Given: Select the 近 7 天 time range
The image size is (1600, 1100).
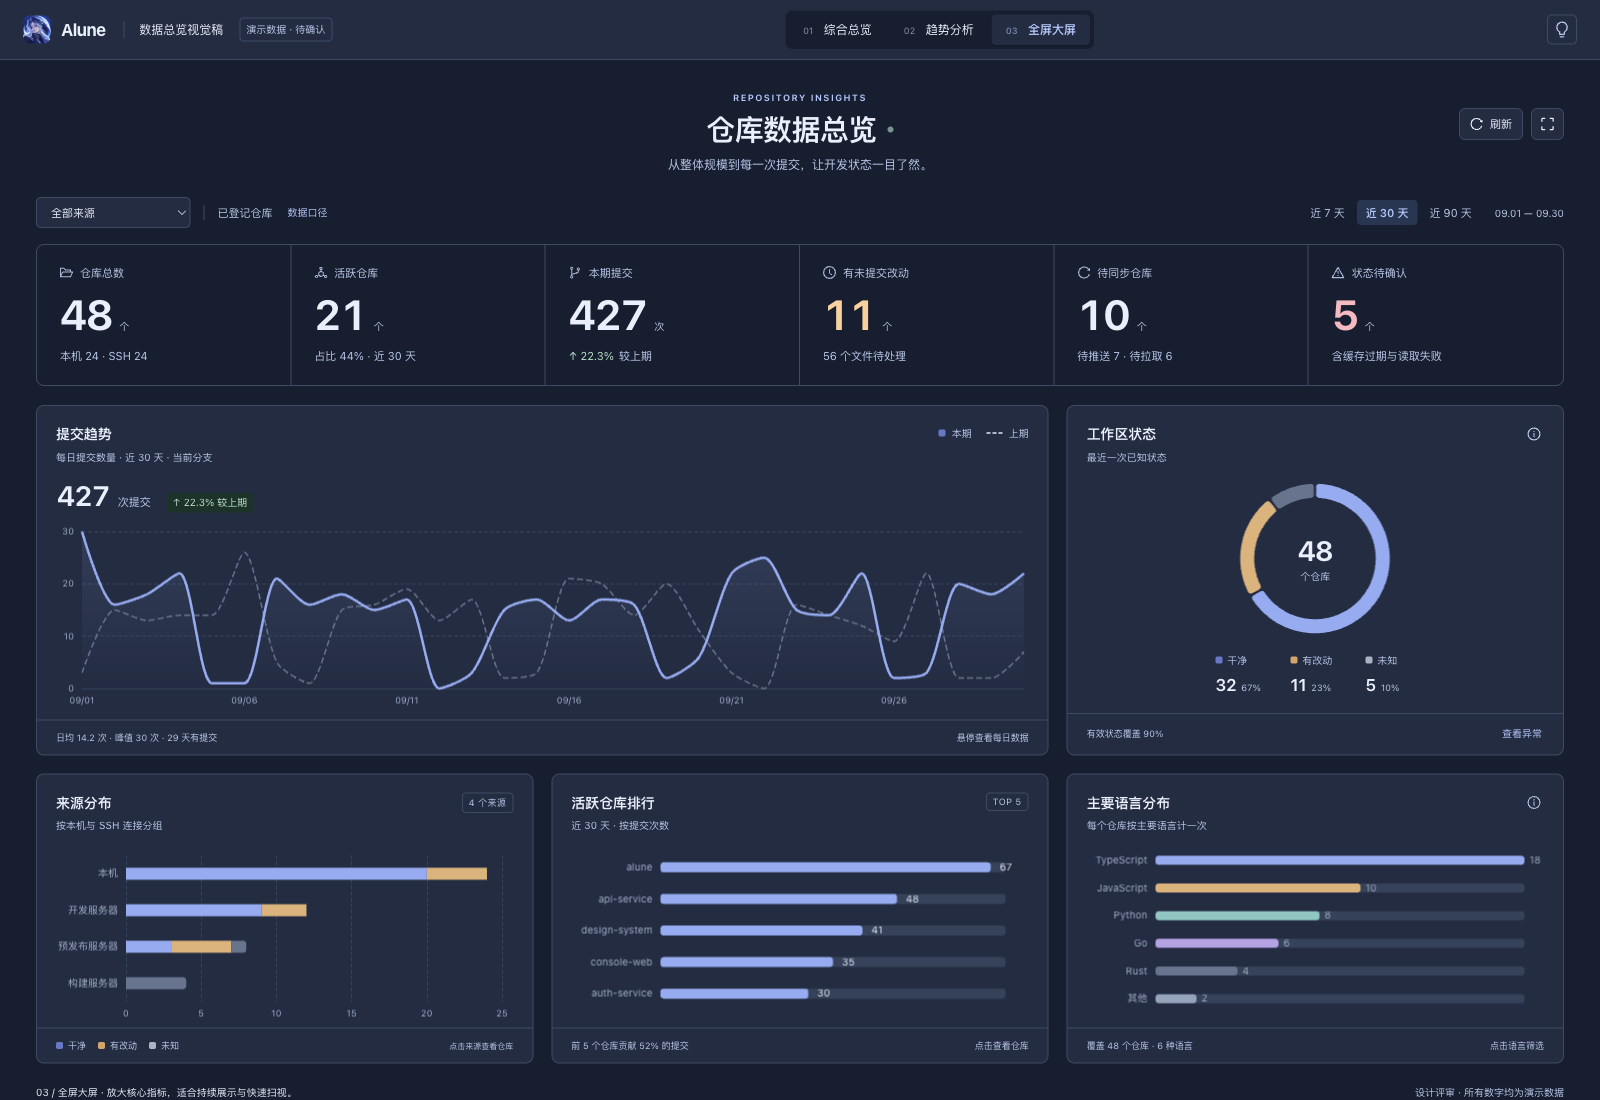Looking at the screenshot, I should tap(1327, 213).
